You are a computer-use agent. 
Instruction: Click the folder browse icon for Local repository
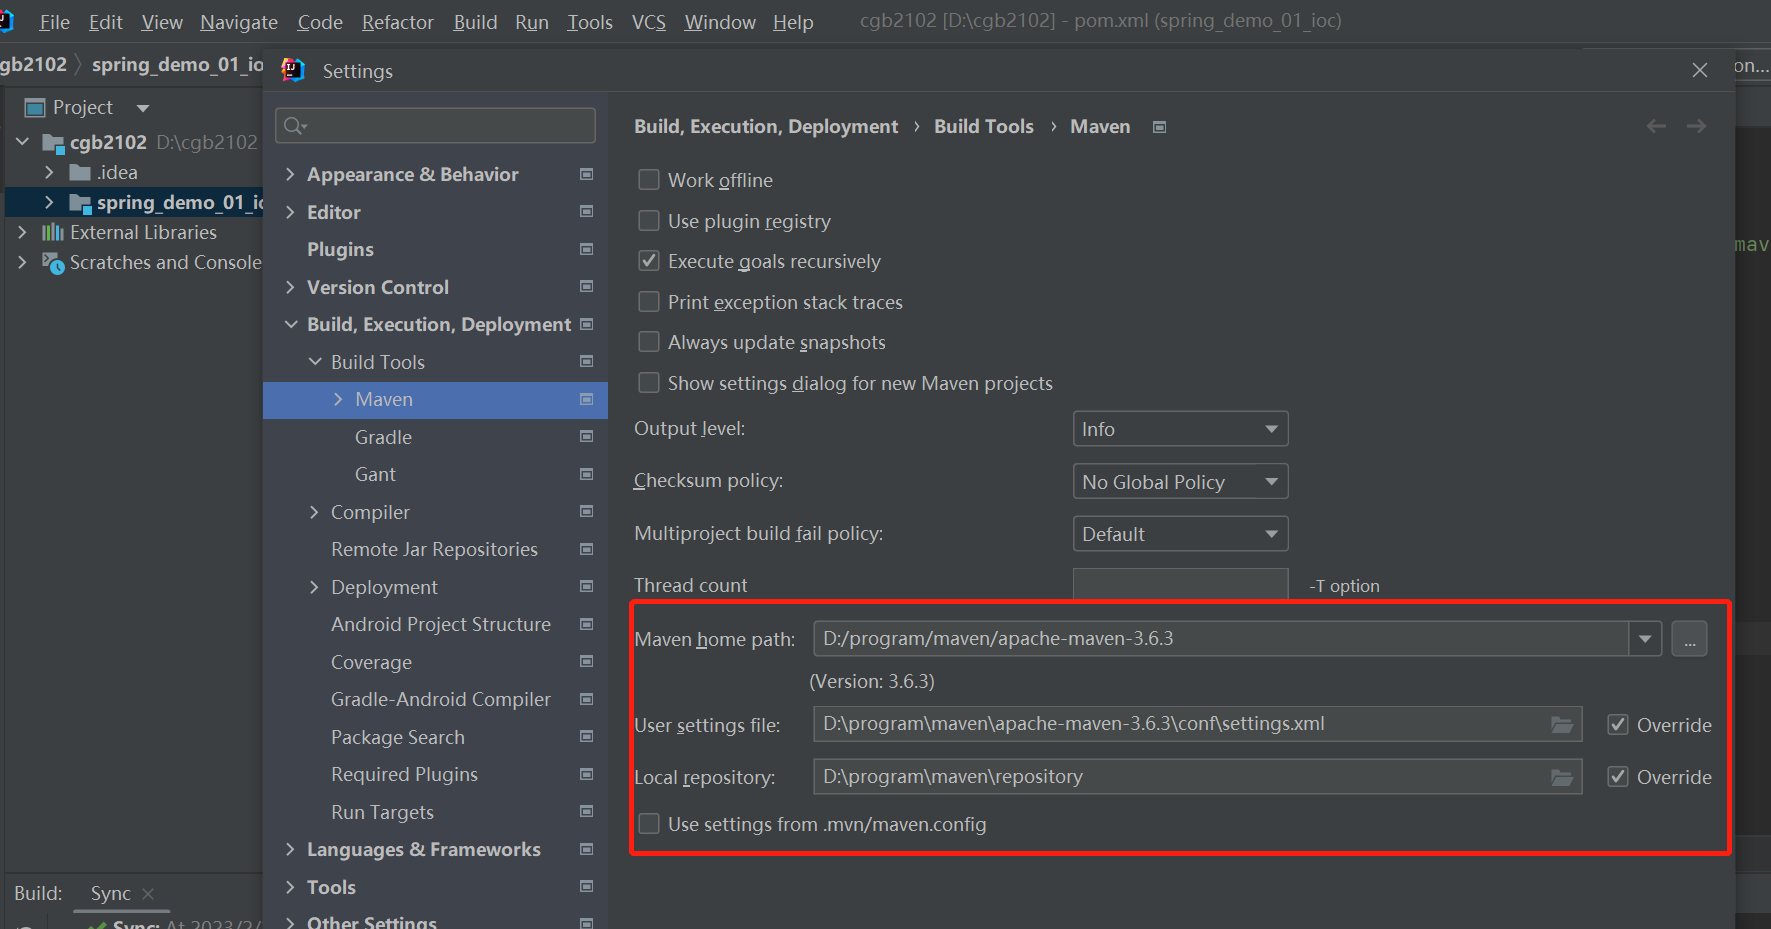(1561, 777)
